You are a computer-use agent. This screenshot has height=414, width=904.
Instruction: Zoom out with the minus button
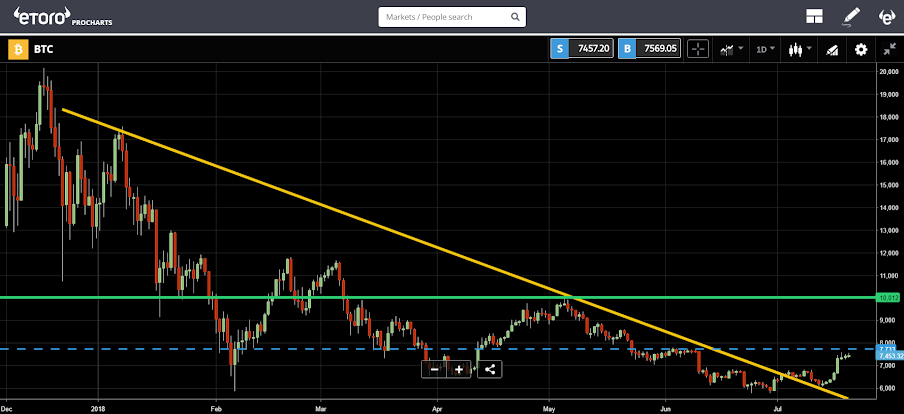click(434, 370)
